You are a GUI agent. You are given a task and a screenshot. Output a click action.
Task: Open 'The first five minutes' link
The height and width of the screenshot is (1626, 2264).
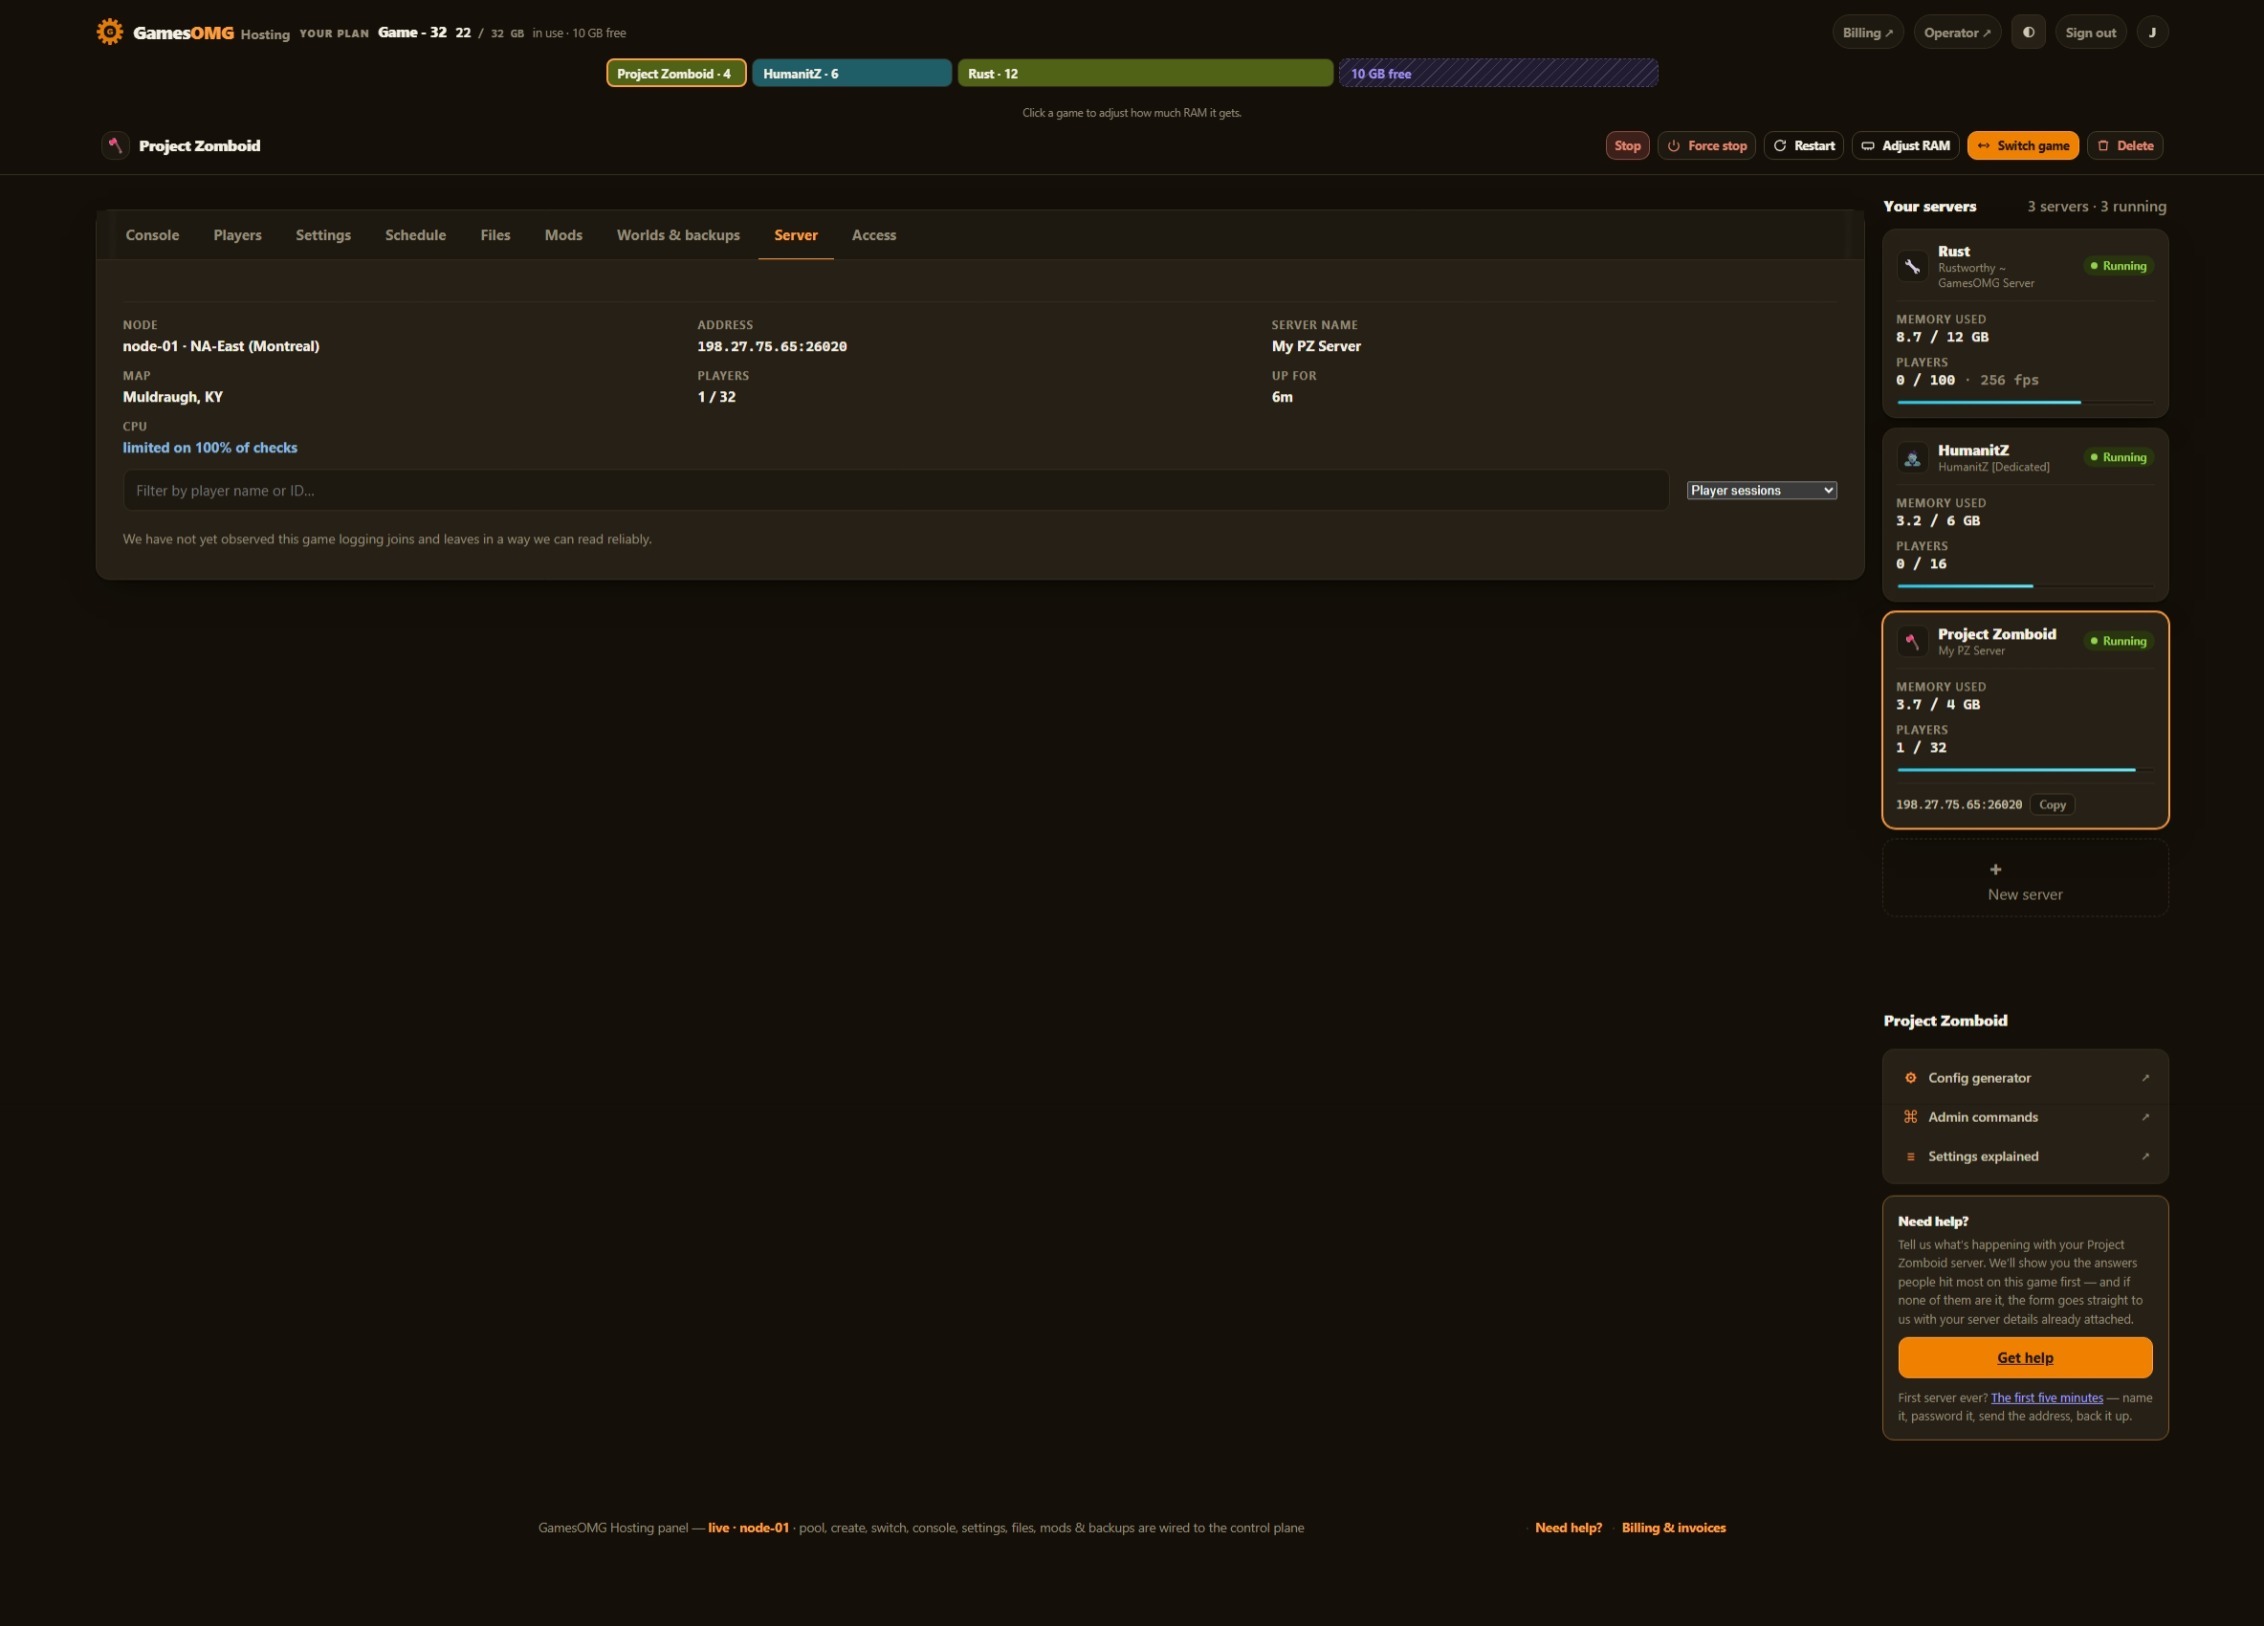click(2046, 1398)
